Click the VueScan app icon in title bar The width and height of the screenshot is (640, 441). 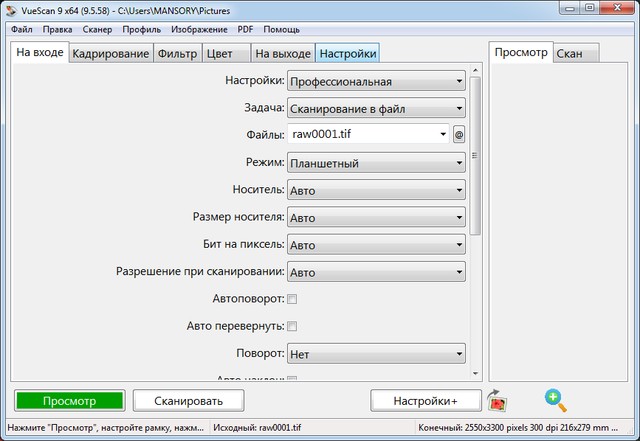tap(11, 10)
